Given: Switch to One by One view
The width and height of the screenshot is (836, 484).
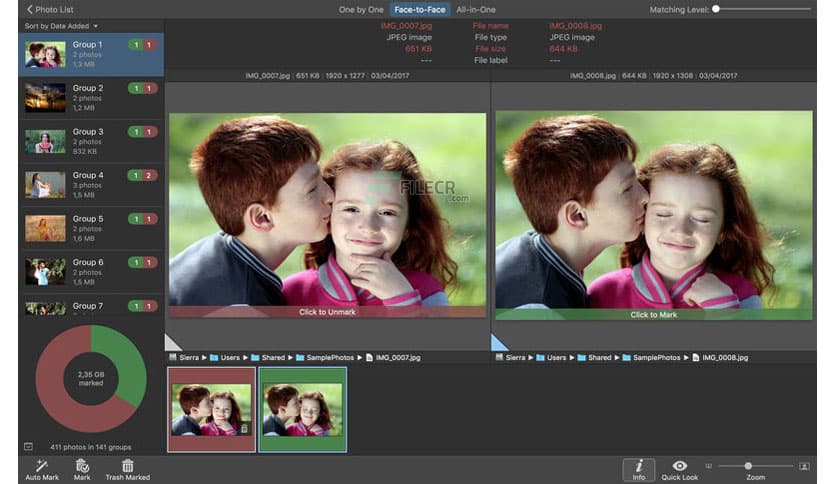Looking at the screenshot, I should [361, 10].
